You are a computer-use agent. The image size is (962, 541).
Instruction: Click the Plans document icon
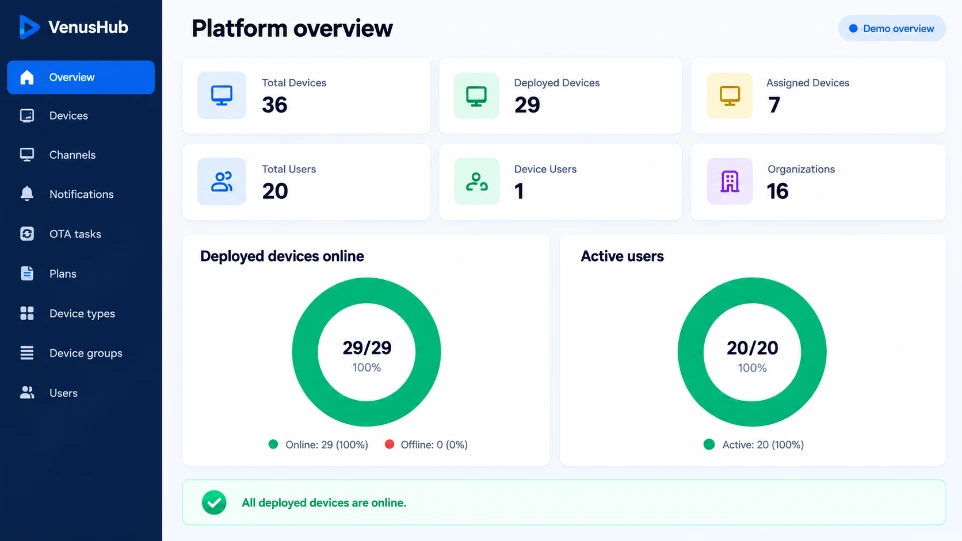click(27, 274)
